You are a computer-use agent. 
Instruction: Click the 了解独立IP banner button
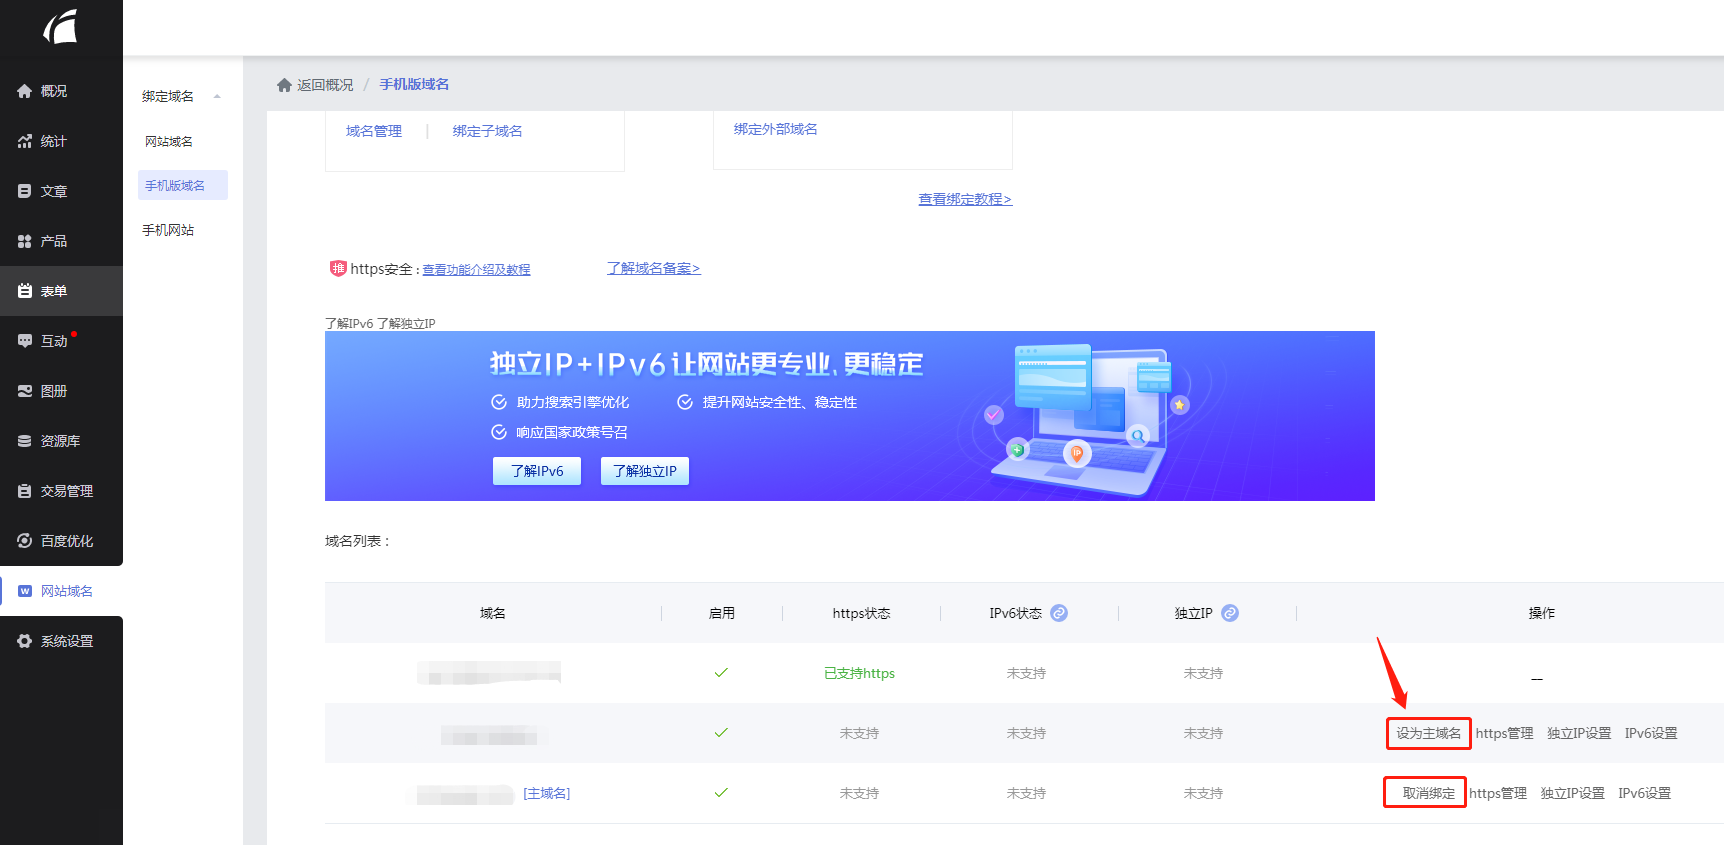pos(645,471)
